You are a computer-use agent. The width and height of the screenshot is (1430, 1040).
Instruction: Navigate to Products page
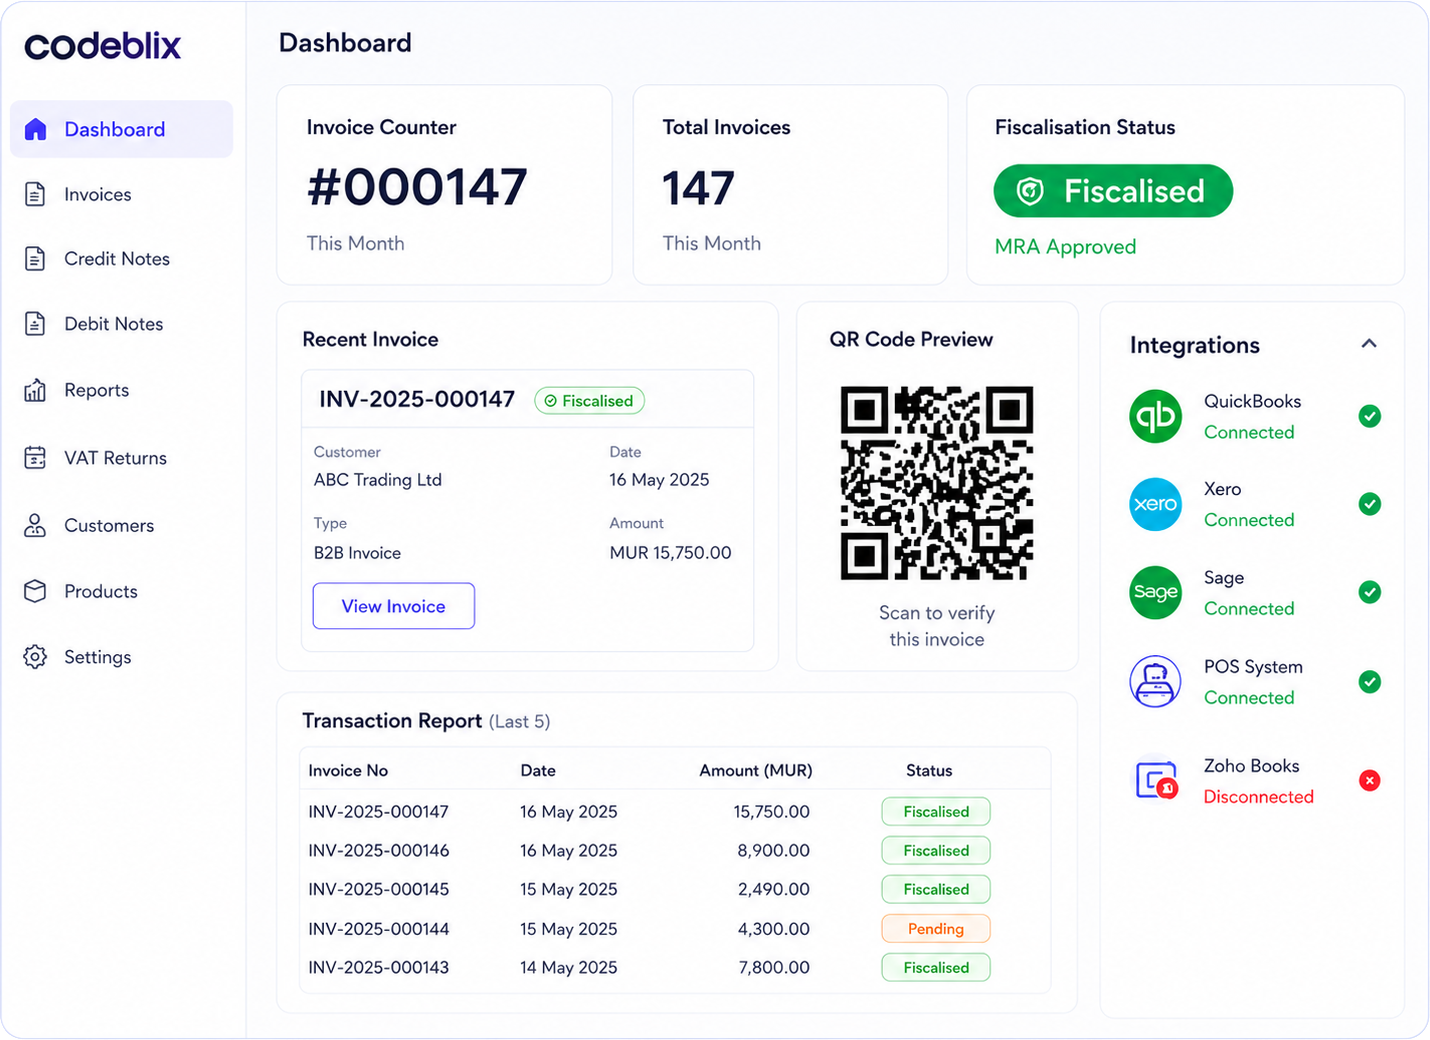(100, 591)
